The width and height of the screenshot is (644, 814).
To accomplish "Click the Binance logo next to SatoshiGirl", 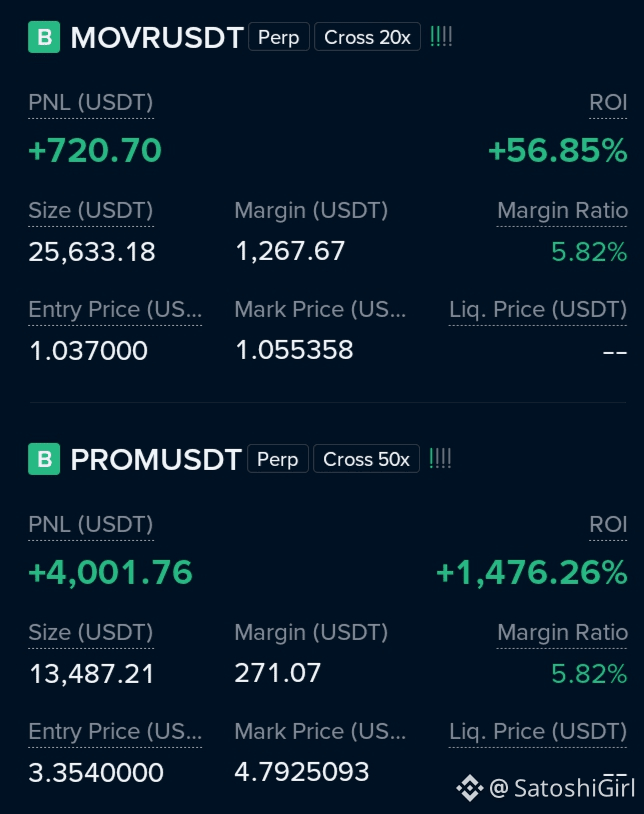I will pyautogui.click(x=470, y=788).
